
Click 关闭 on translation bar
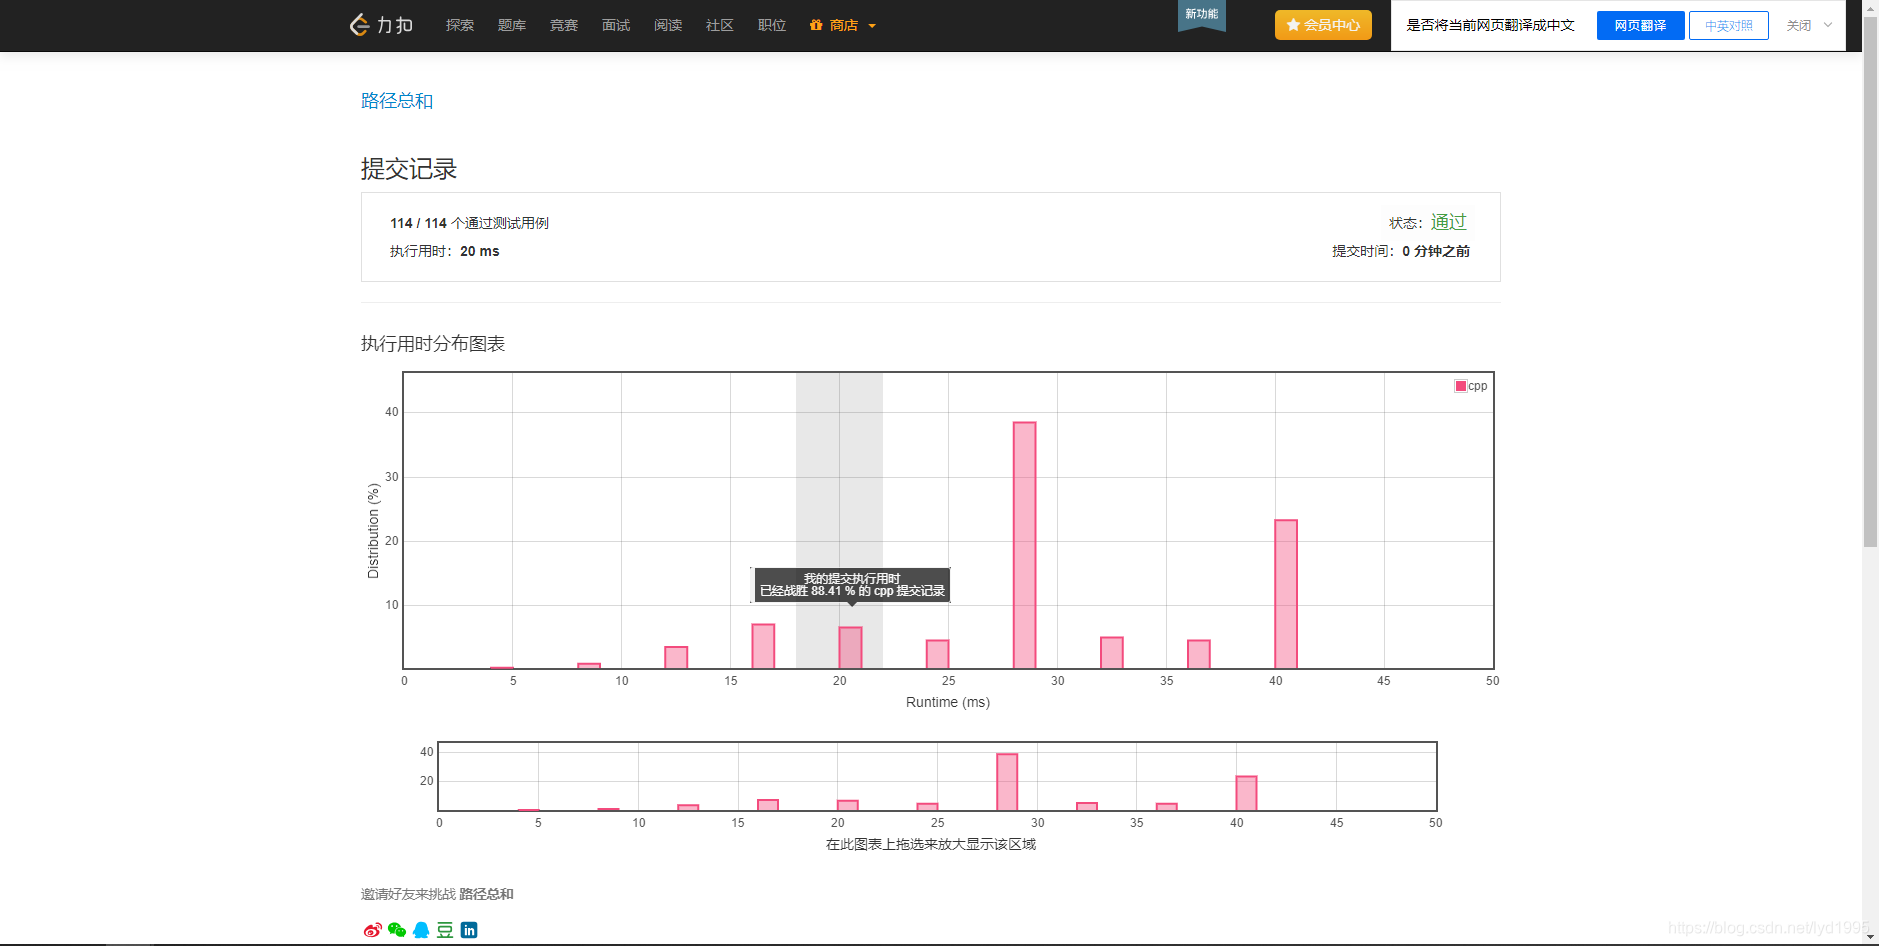pos(1799,25)
